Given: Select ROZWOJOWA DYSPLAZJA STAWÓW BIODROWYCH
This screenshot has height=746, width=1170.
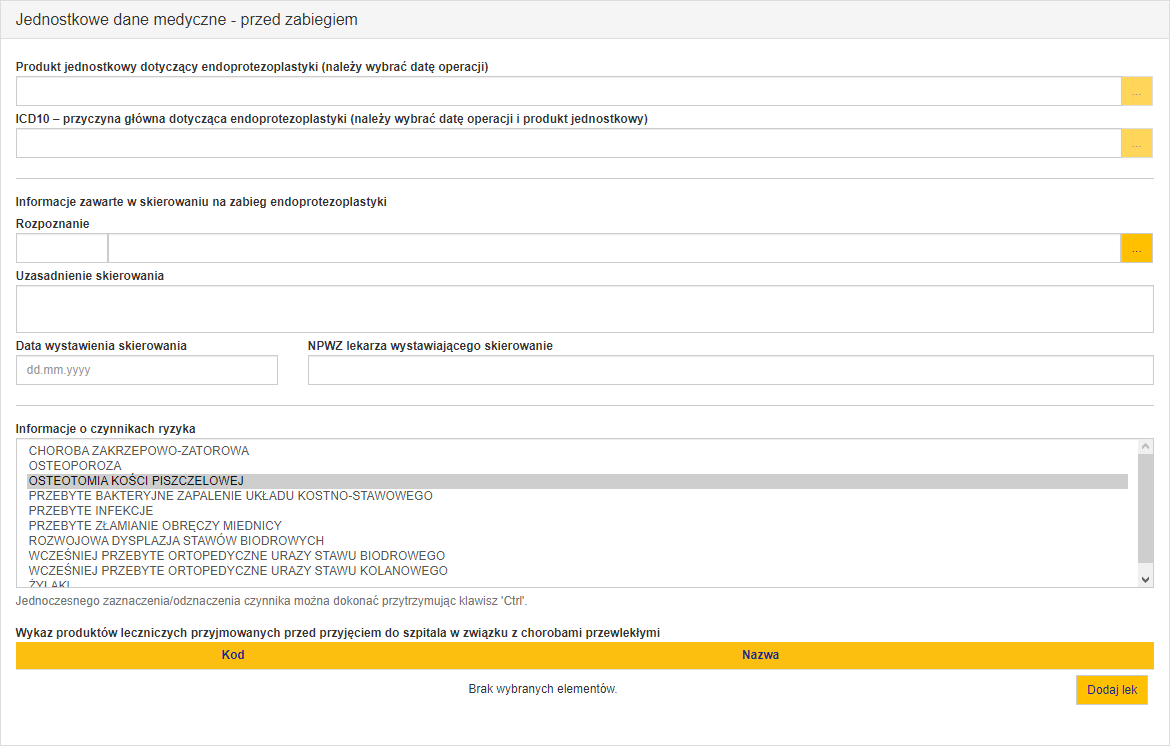Looking at the screenshot, I should click(176, 541).
